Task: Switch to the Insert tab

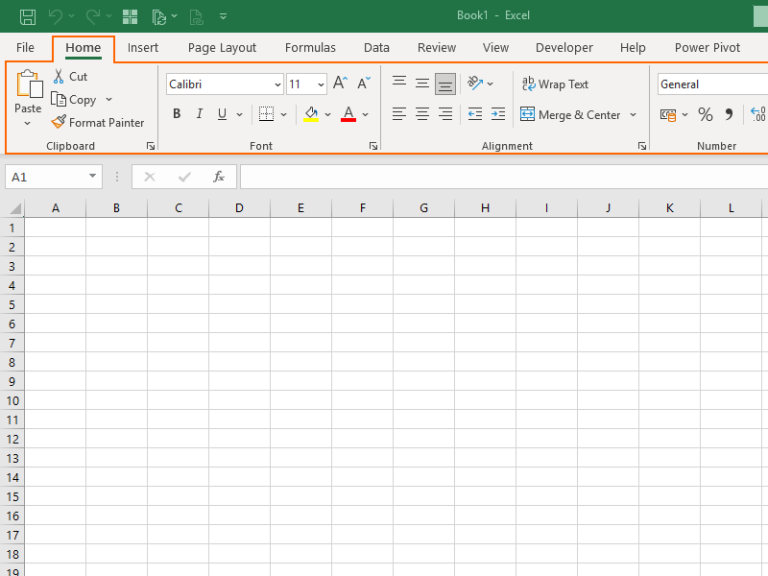Action: click(143, 48)
